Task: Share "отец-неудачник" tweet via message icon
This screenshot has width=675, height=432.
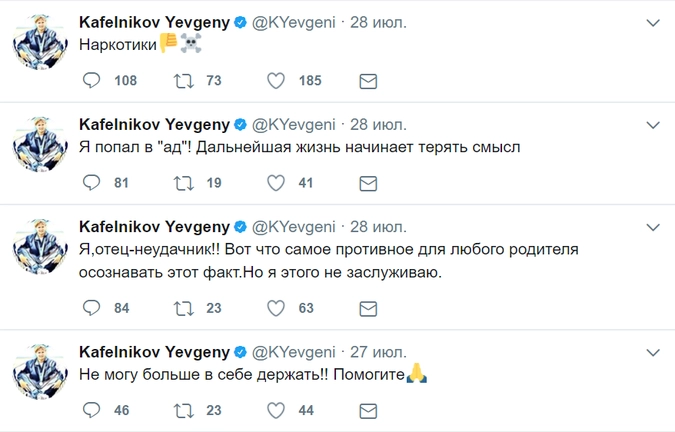Action: [x=367, y=308]
